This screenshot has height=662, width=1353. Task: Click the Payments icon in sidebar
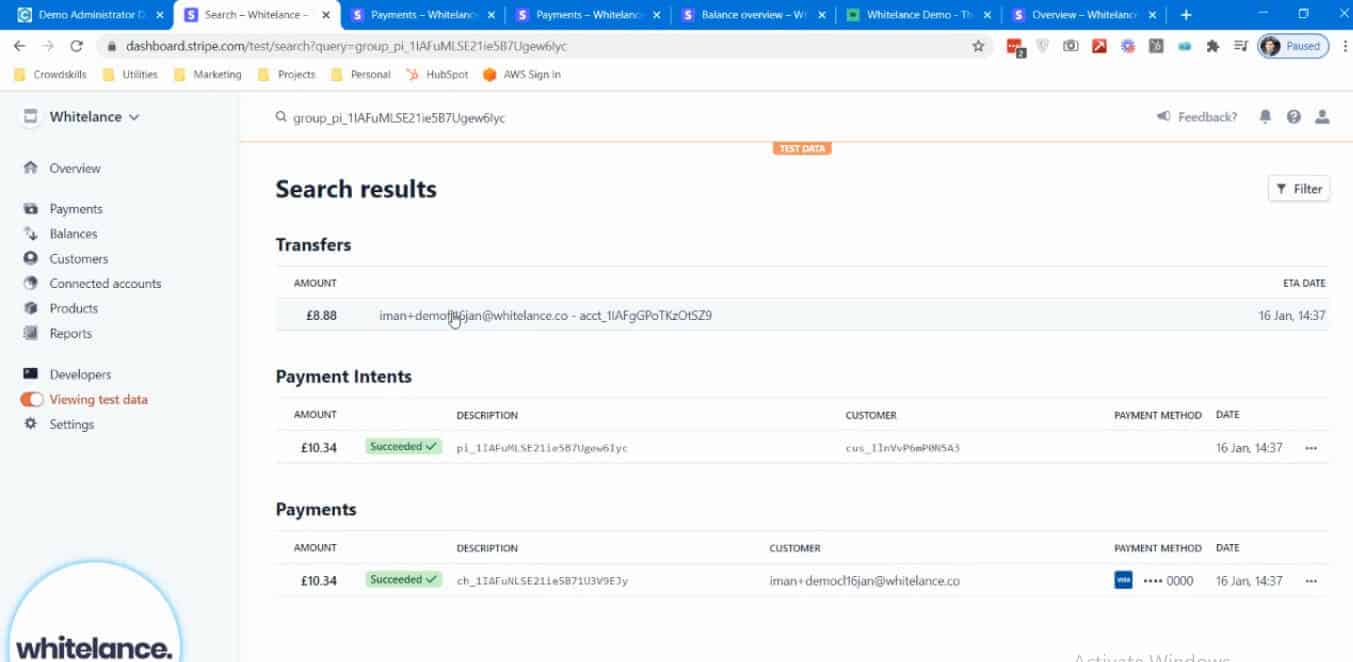tap(30, 209)
